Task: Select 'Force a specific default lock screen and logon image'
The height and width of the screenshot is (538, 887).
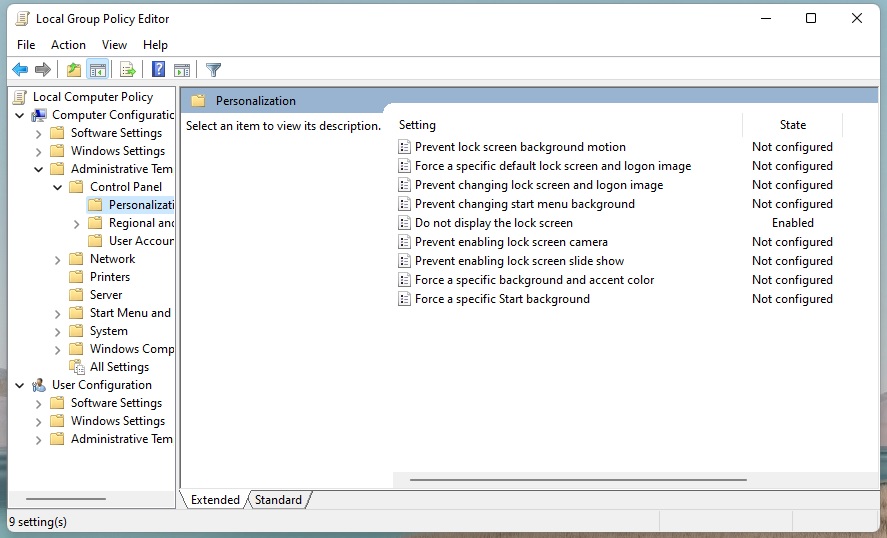Action: [x=553, y=166]
